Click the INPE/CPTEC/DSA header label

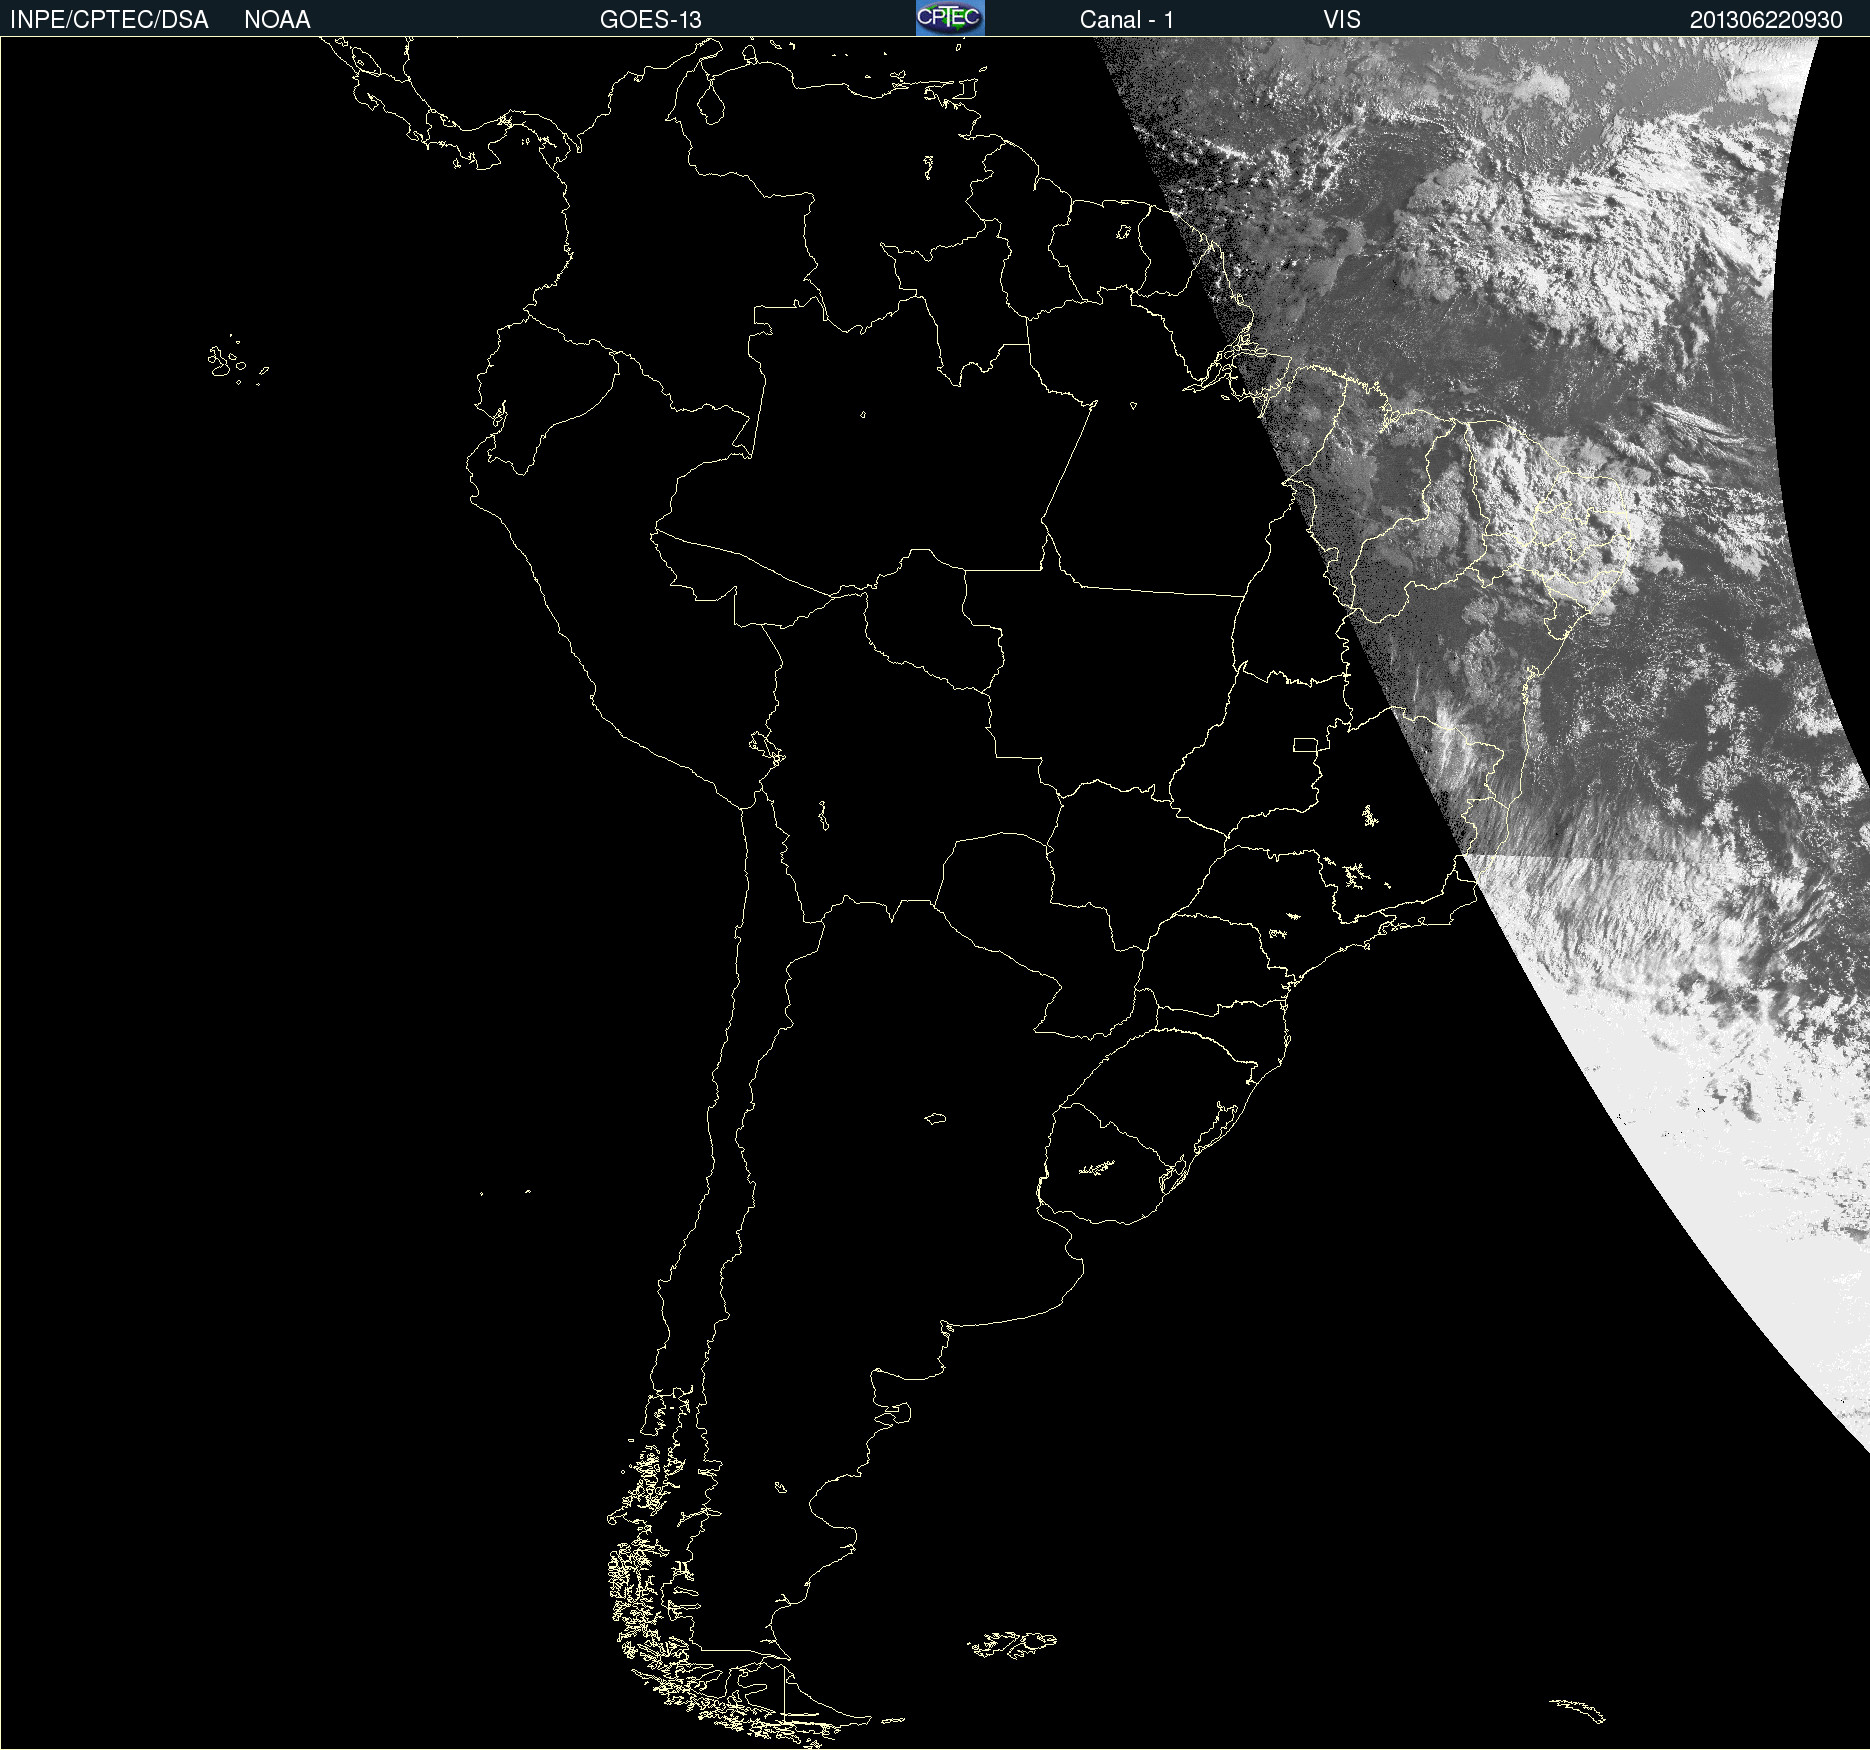[109, 20]
